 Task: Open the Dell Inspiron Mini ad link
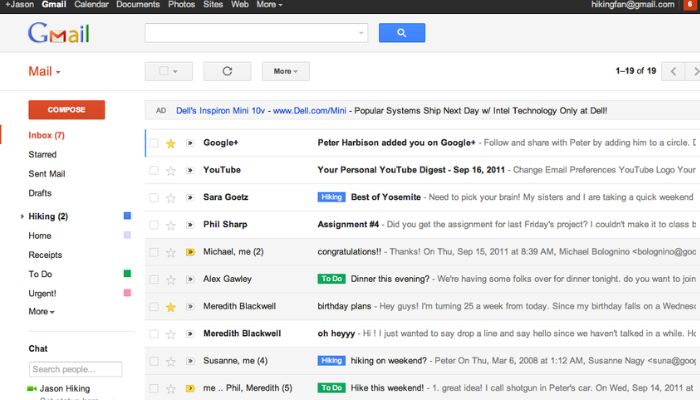point(261,111)
